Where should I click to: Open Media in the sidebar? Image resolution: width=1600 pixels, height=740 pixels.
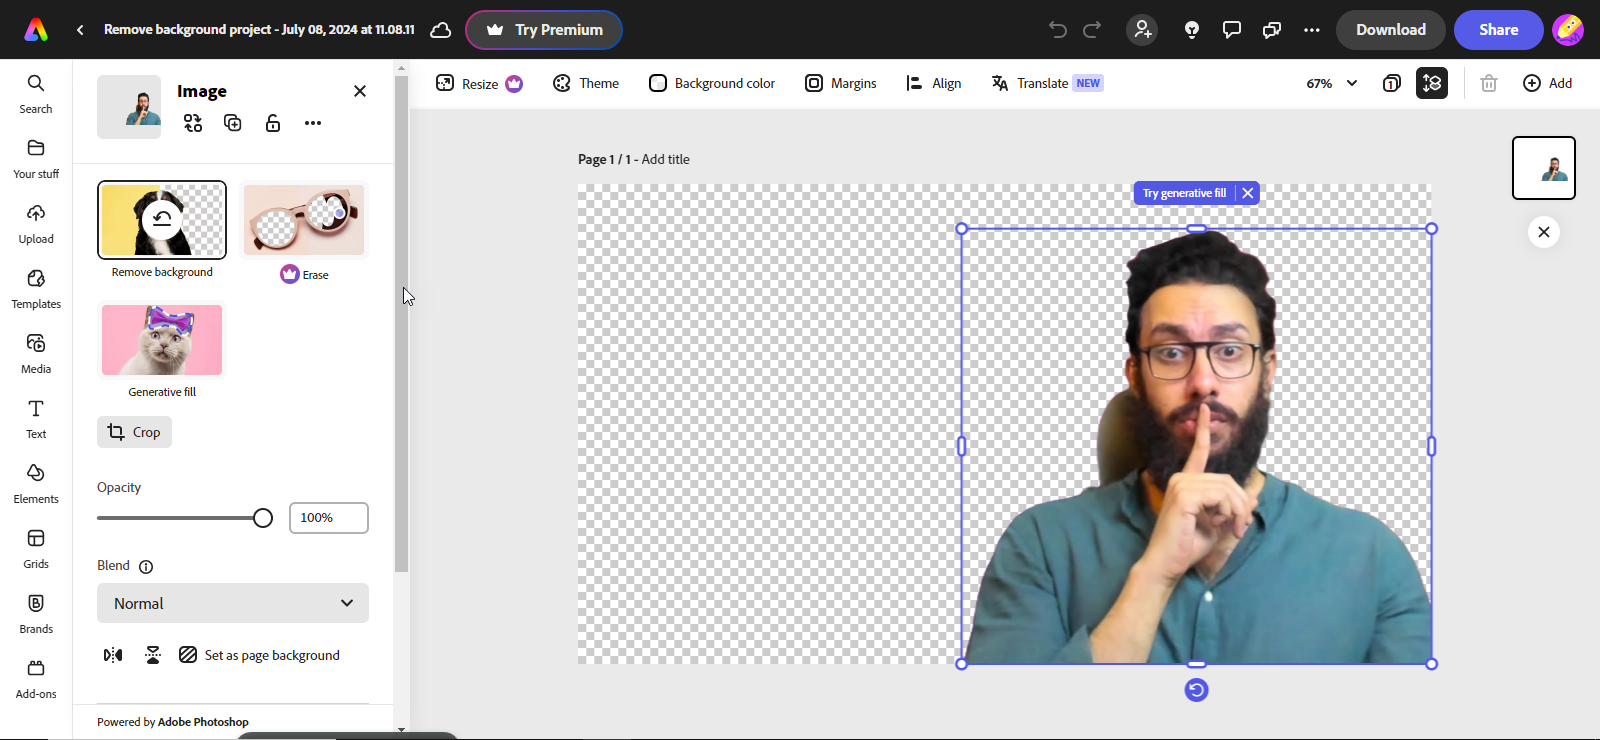tap(36, 354)
